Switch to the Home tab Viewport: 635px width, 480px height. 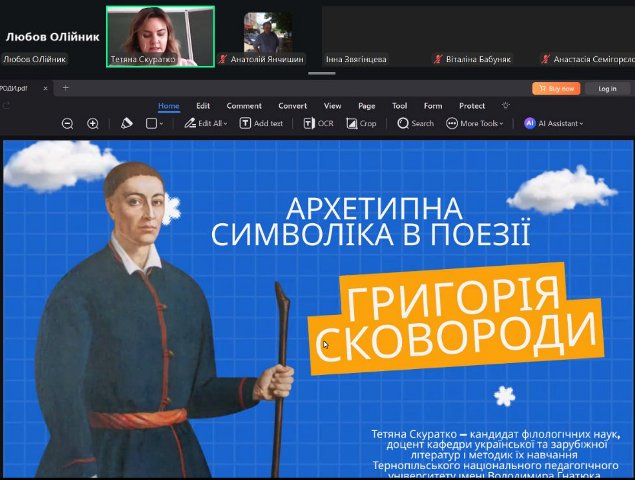click(x=168, y=106)
